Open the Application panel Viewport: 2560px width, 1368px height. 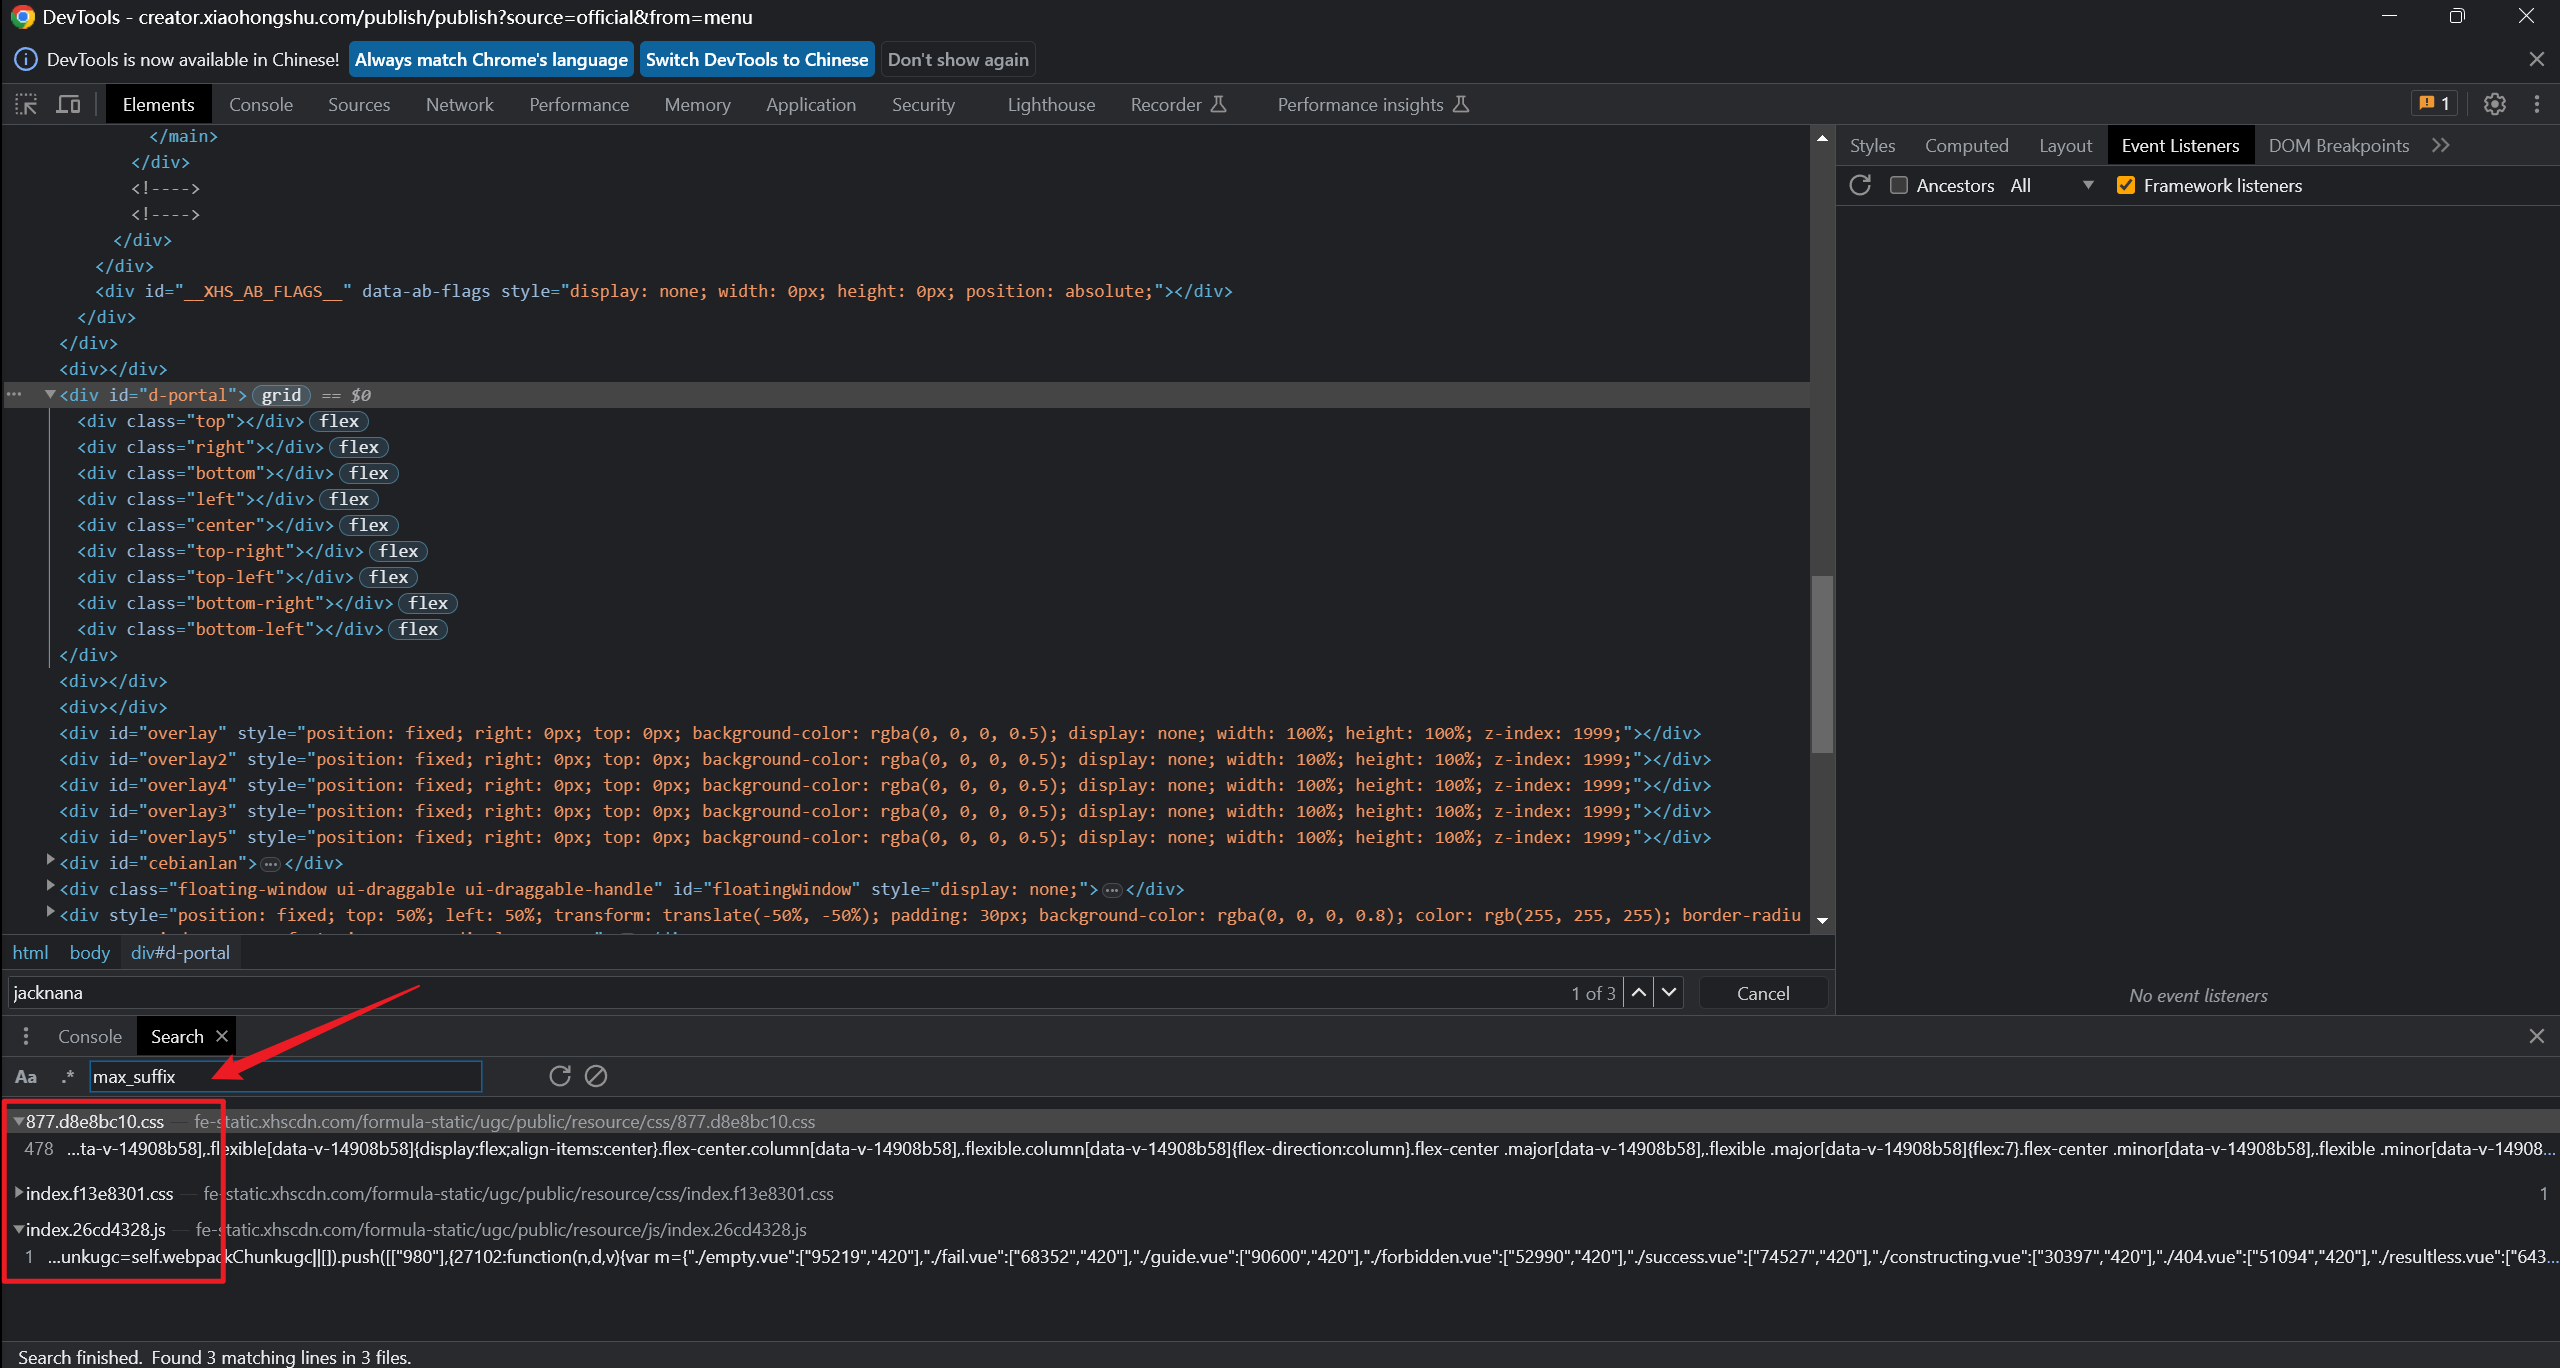tap(811, 104)
